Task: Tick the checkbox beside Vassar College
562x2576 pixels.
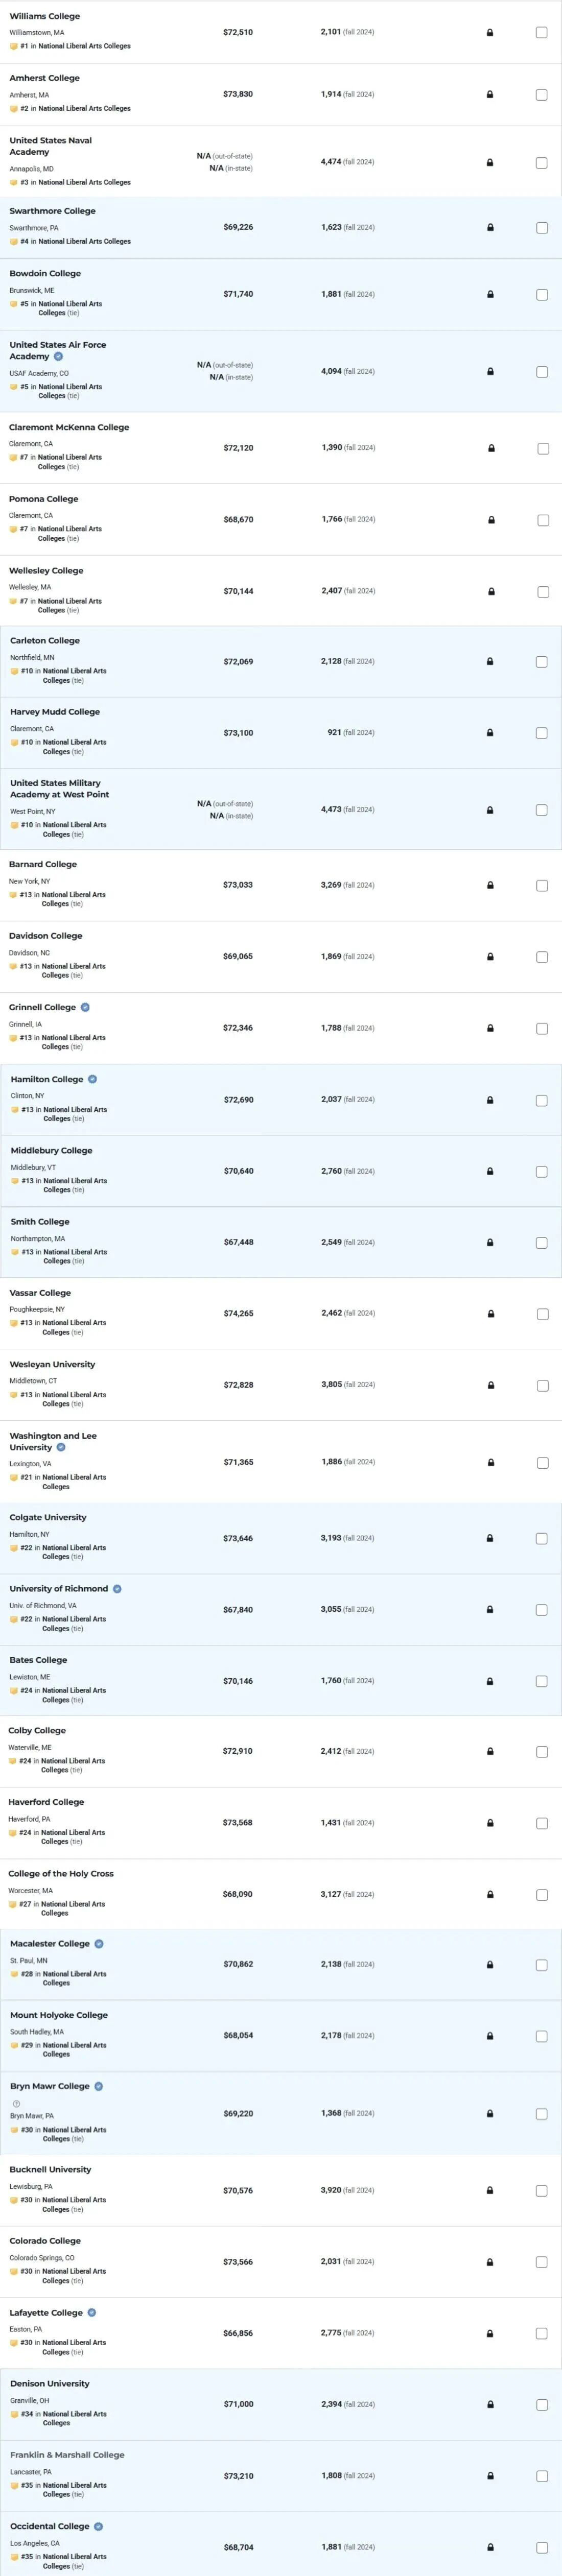Action: [542, 1313]
